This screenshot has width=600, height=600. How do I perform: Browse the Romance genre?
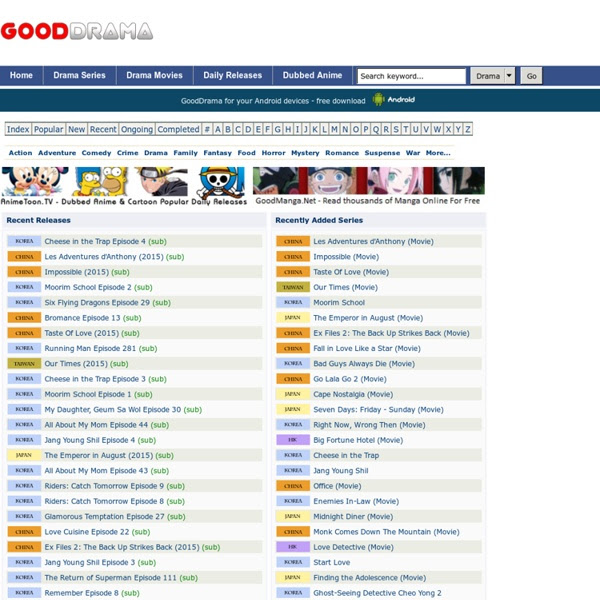(342, 153)
